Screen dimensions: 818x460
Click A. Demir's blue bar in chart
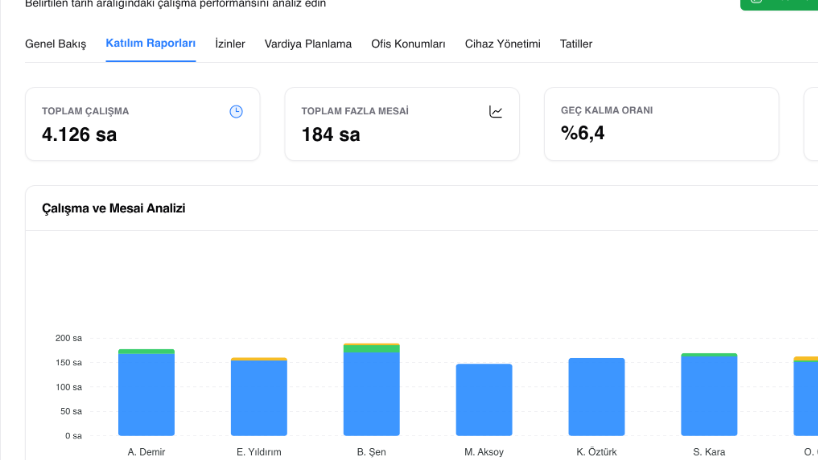(x=146, y=395)
